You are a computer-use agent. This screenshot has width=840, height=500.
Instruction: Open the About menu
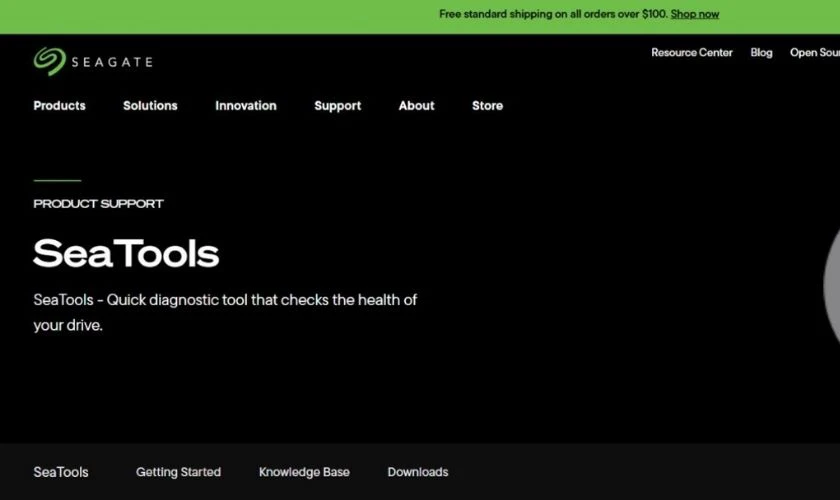point(416,106)
